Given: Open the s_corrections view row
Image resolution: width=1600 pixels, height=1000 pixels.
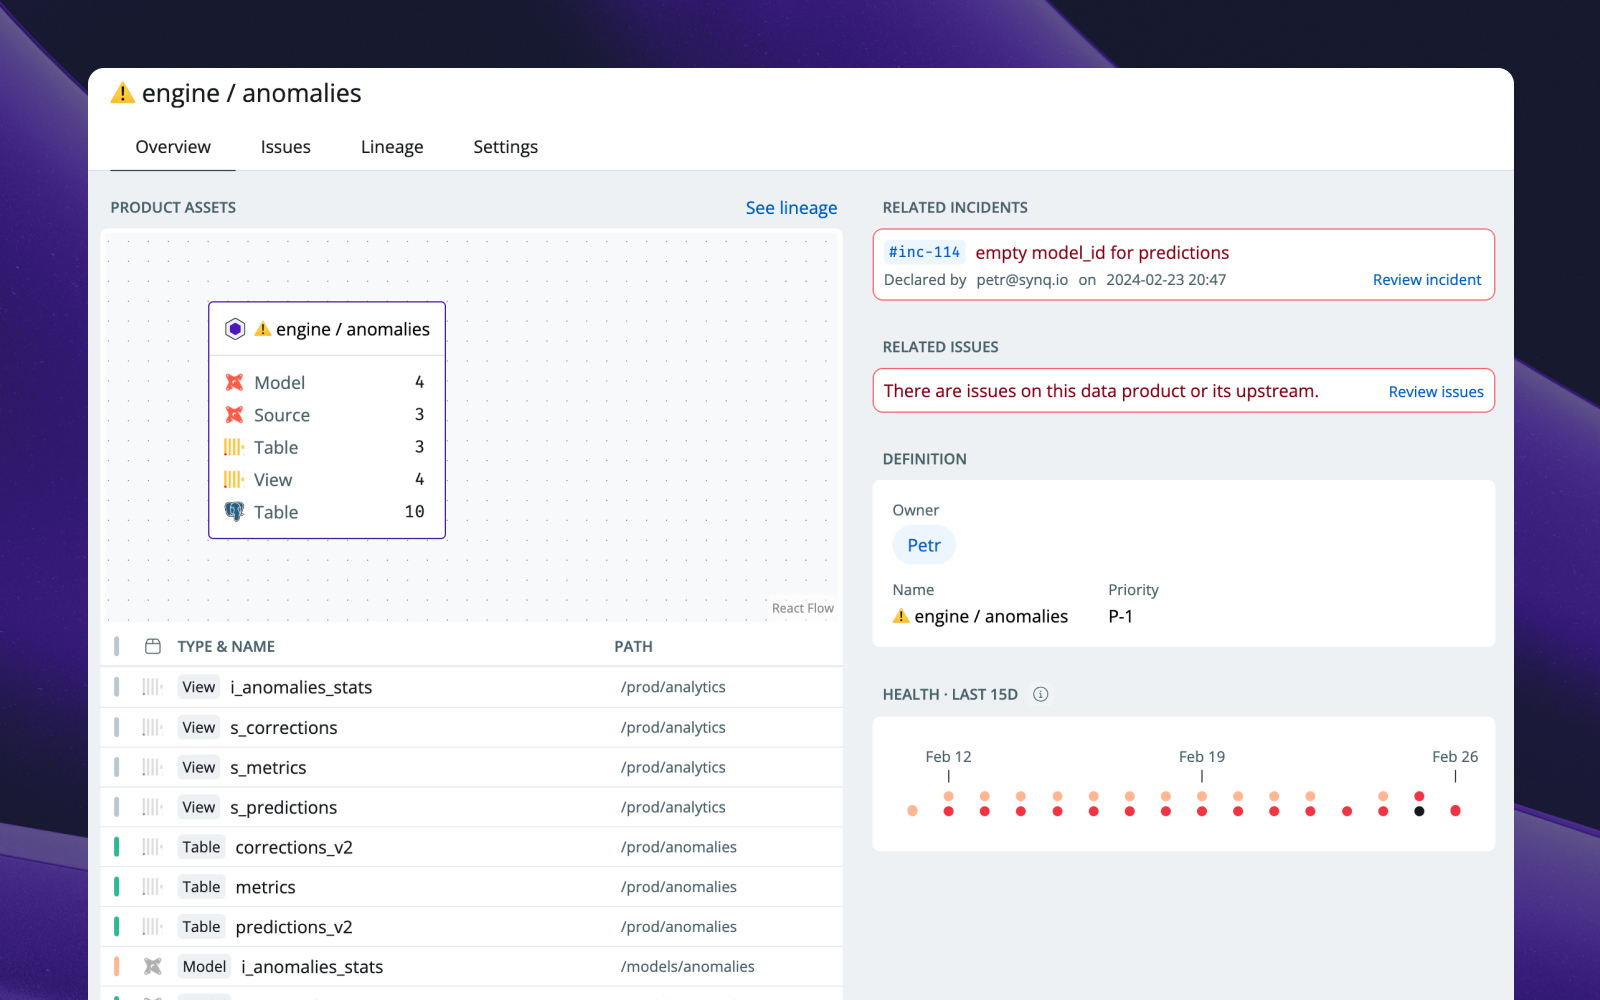Looking at the screenshot, I should tap(471, 727).
